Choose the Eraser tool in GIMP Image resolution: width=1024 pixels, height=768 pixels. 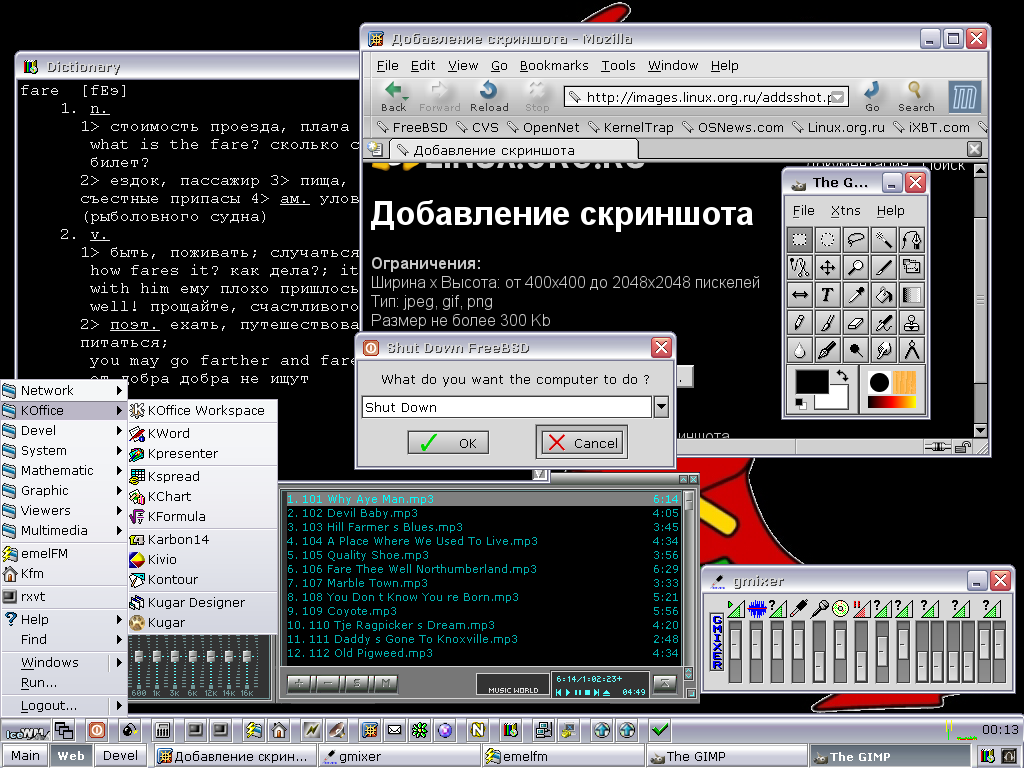(x=855, y=323)
